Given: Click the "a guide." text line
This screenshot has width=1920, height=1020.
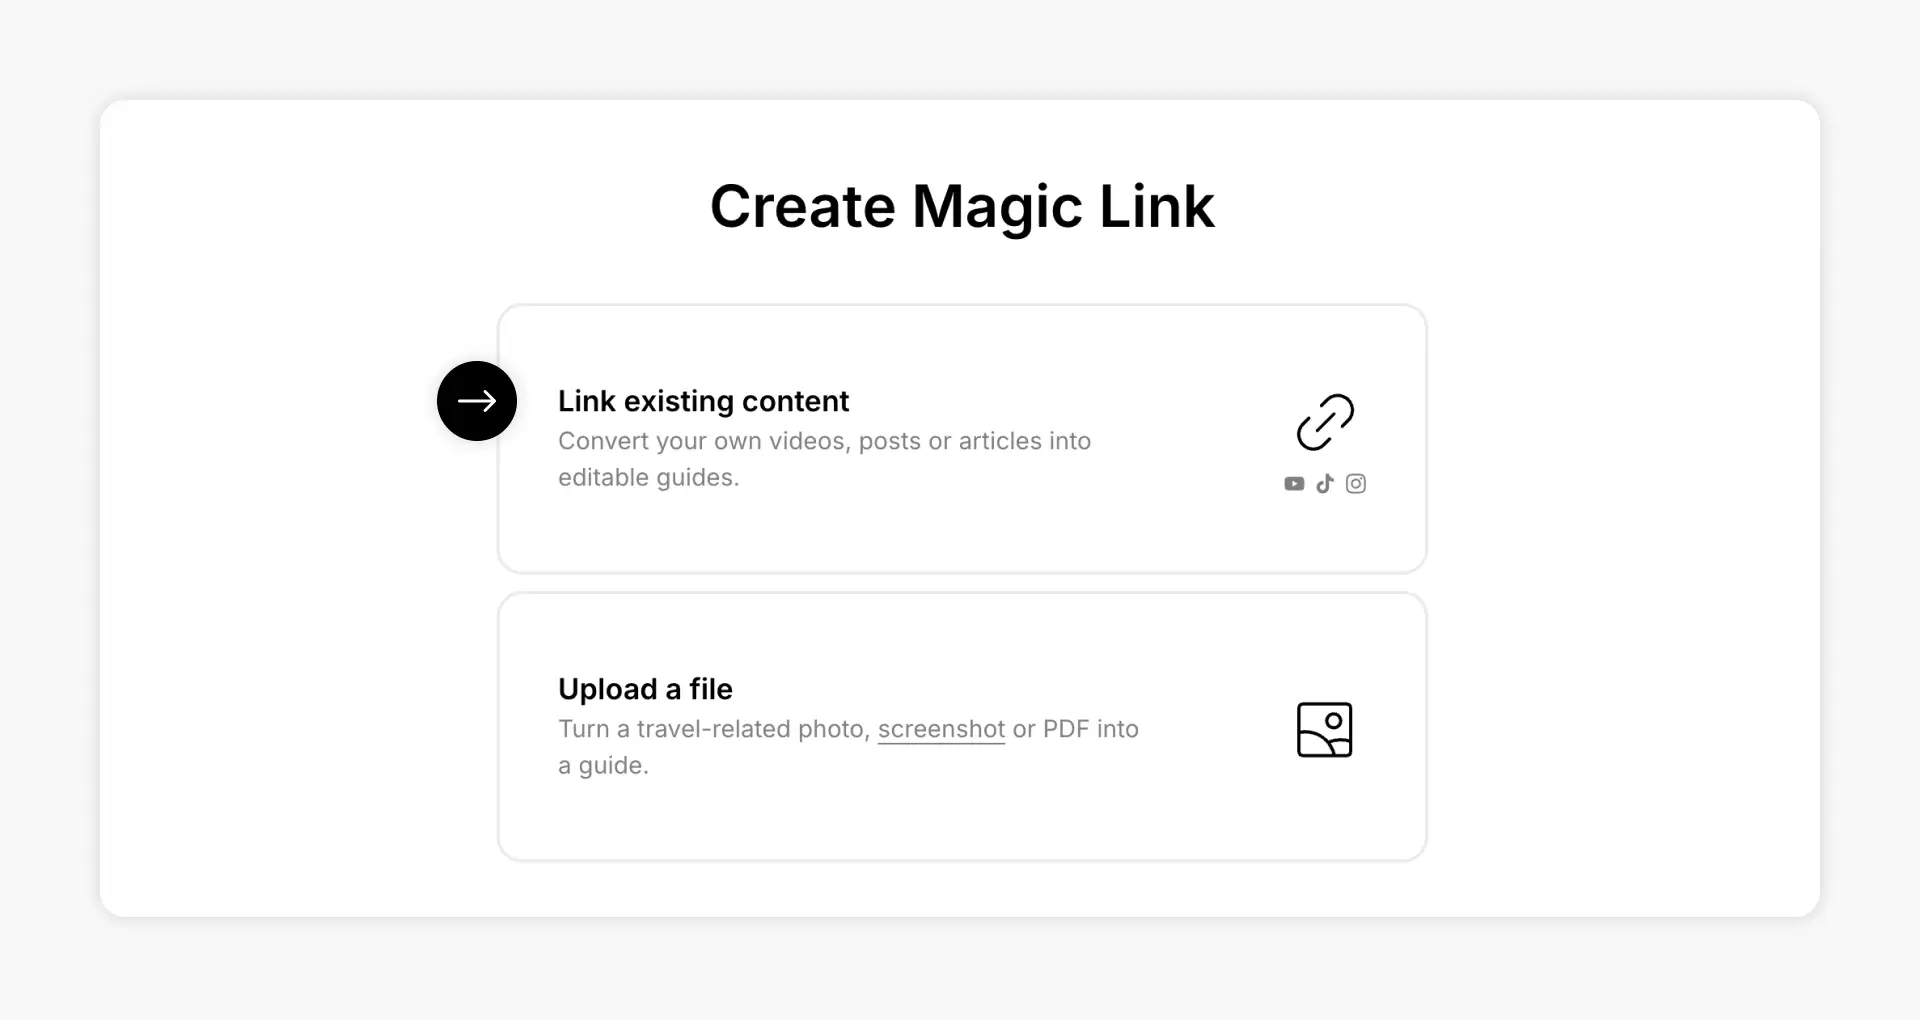Looking at the screenshot, I should pos(603,766).
